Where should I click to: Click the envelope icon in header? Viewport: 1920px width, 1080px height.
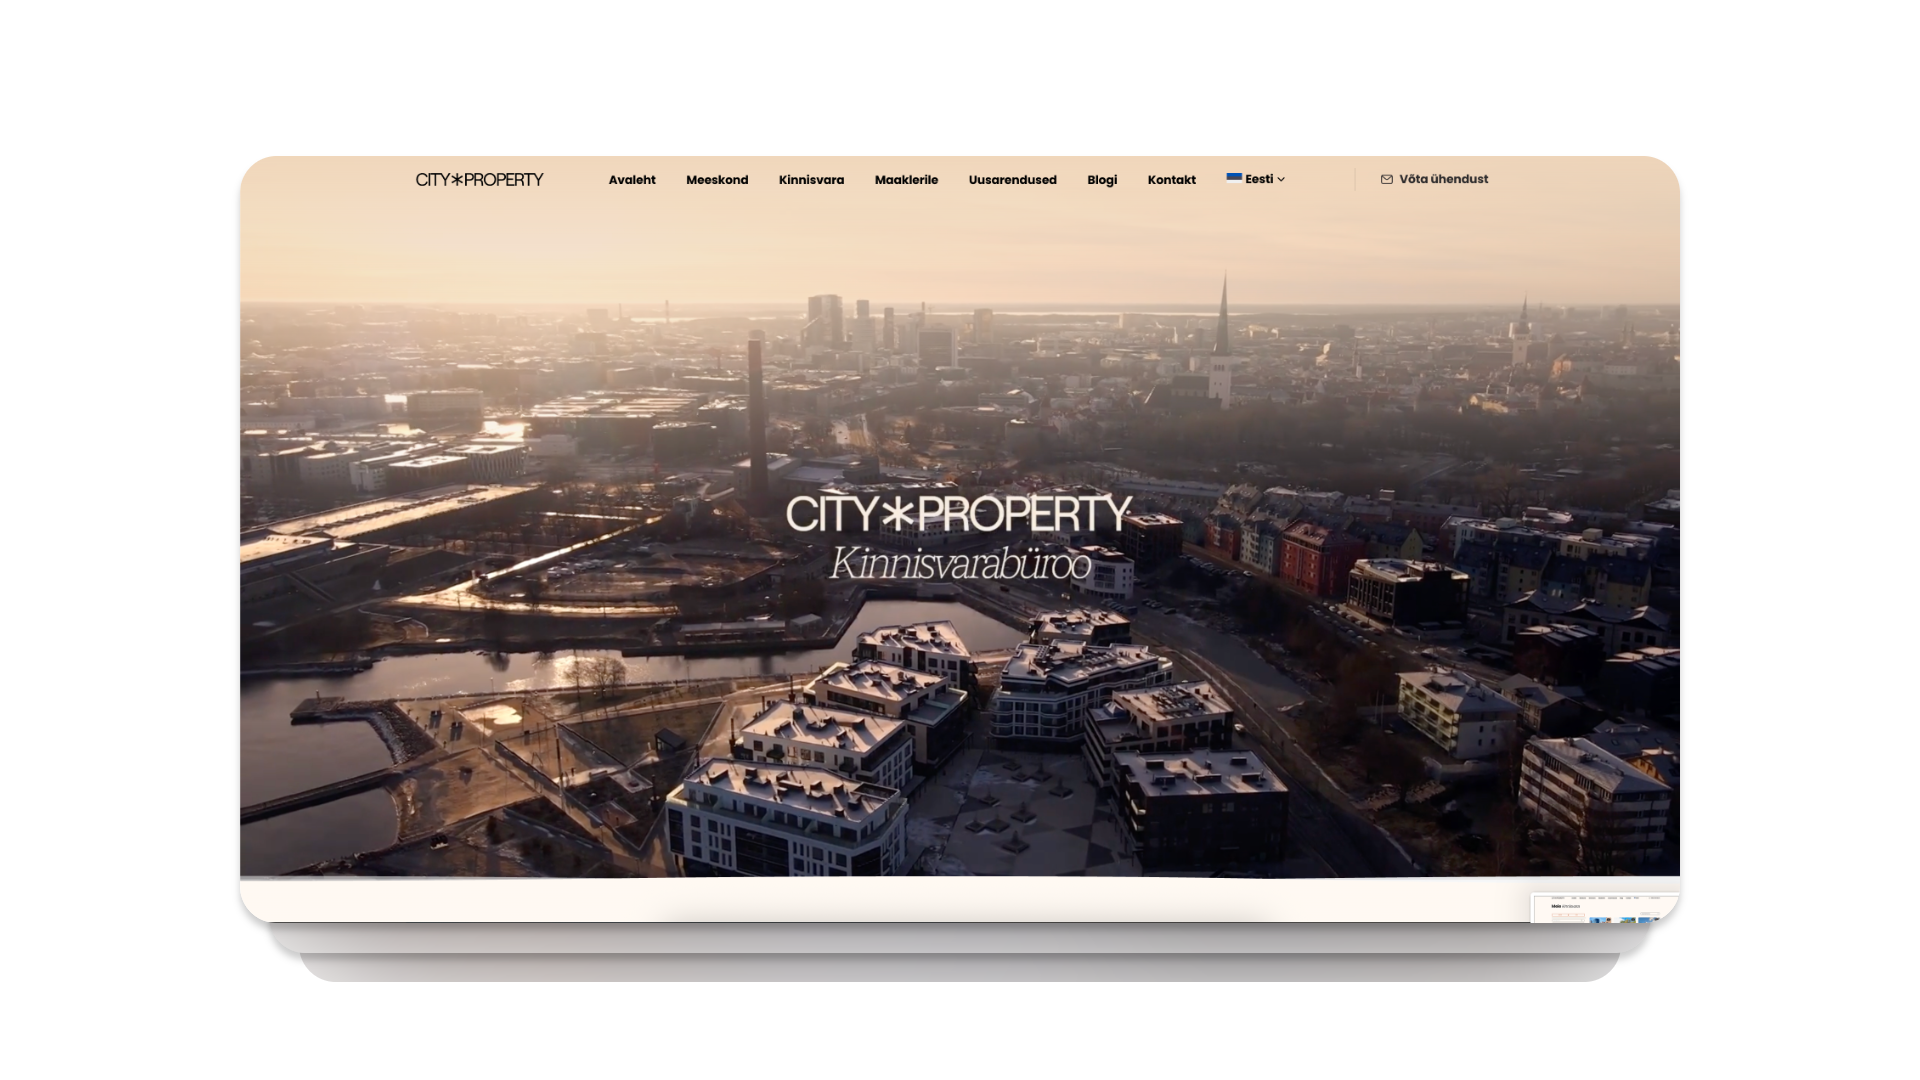coord(1386,180)
